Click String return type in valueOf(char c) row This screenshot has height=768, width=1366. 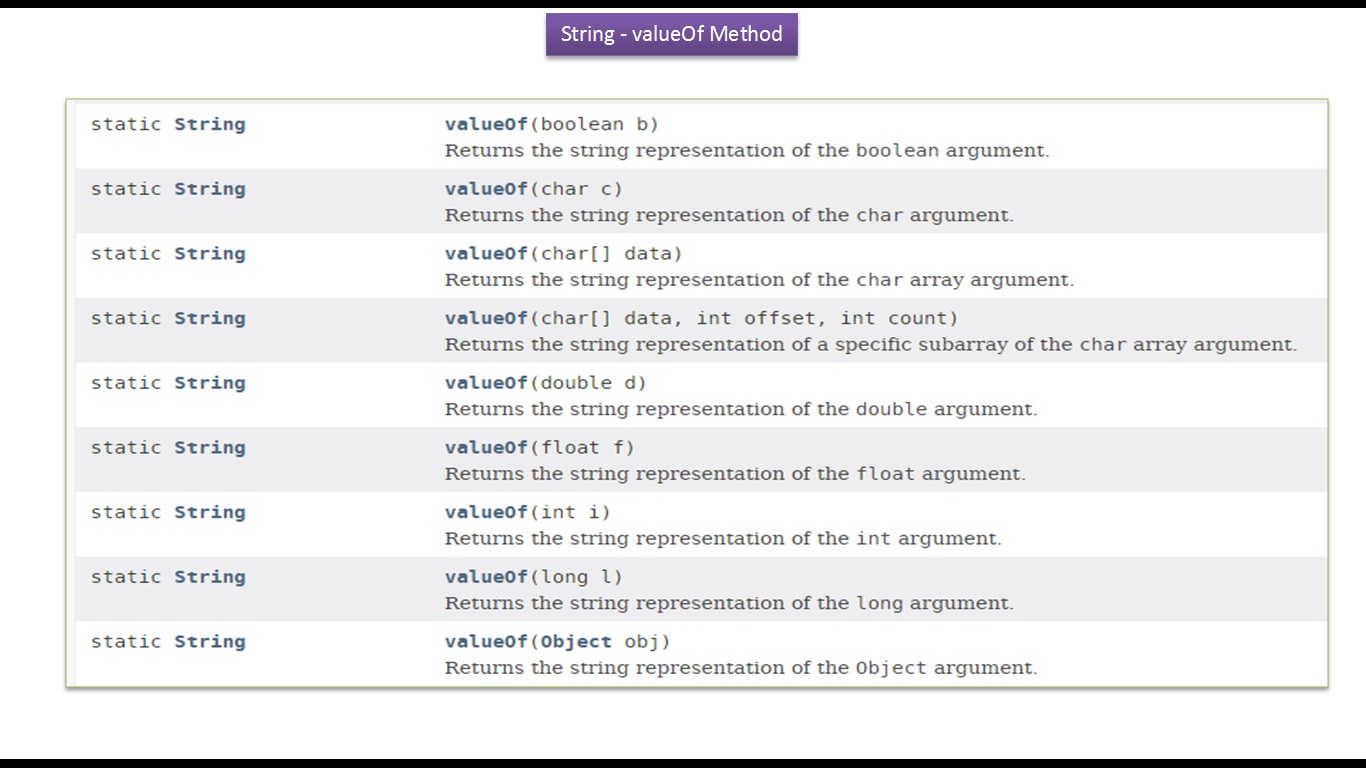210,189
